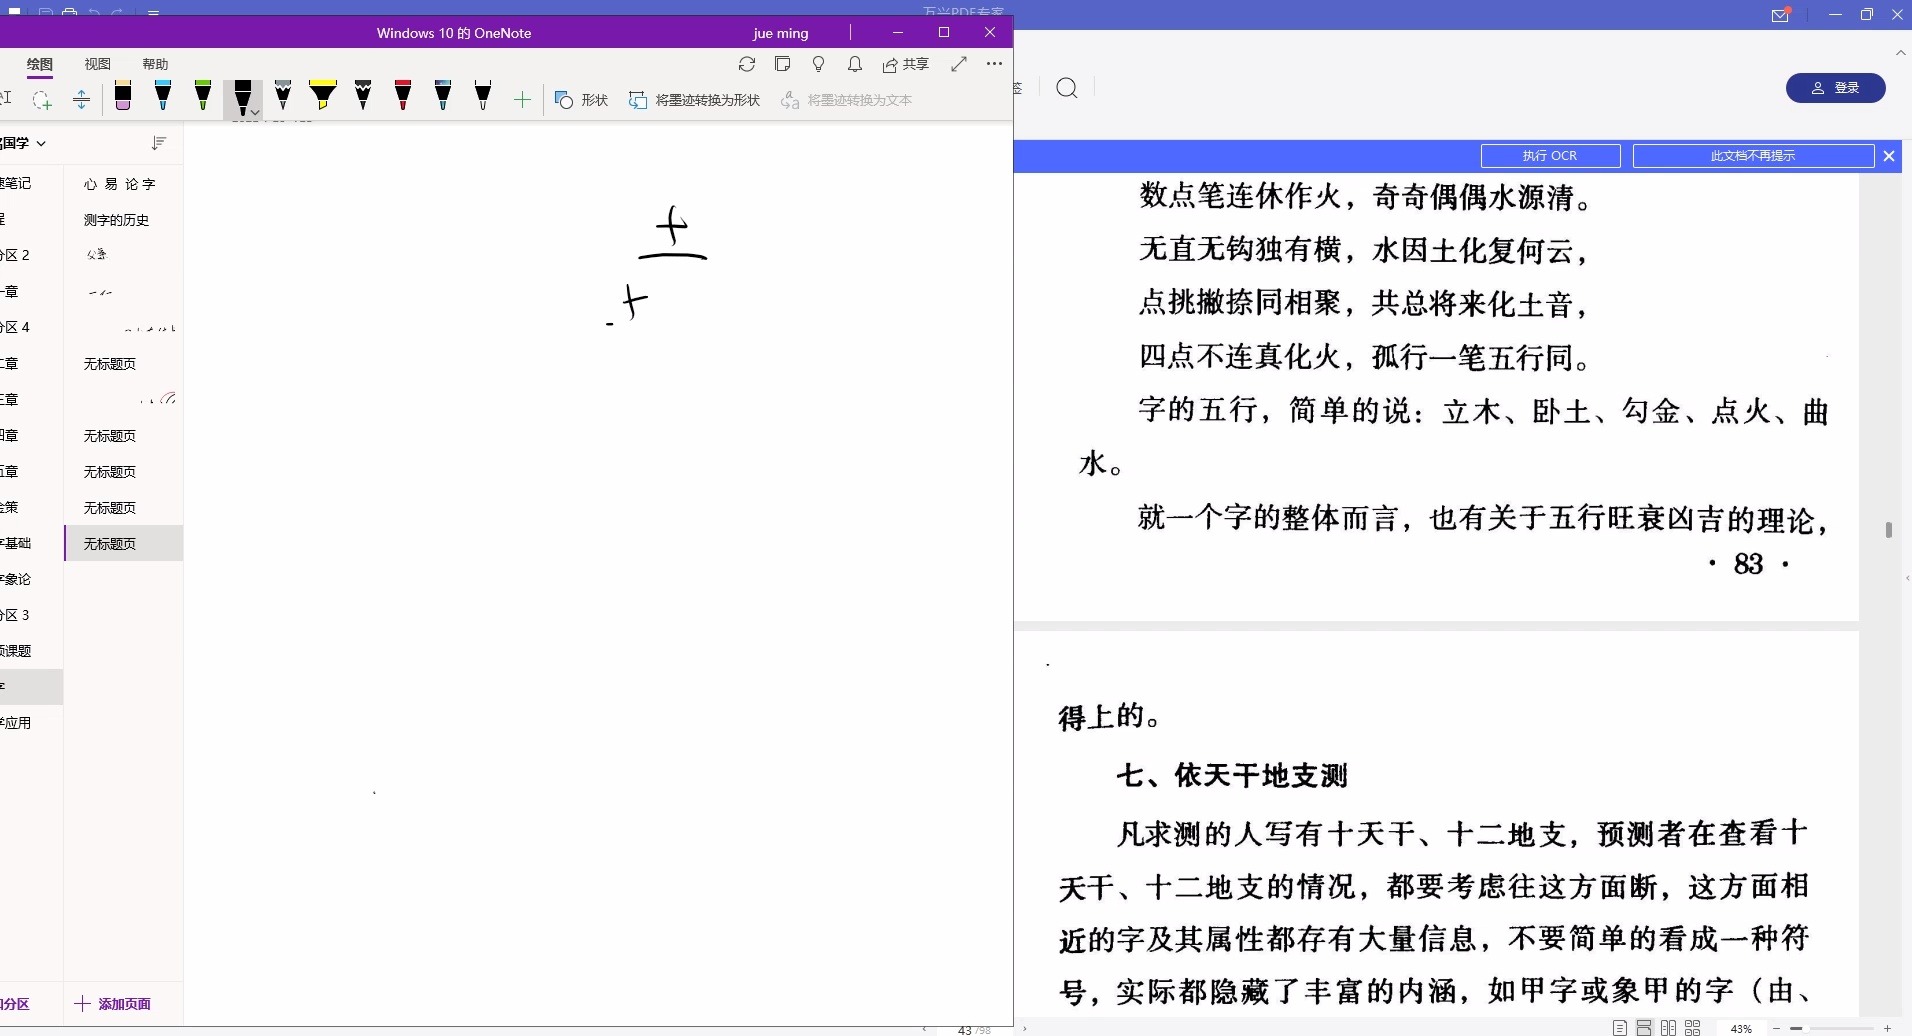Switch to the 绘图 tab
The image size is (1912, 1036).
[x=40, y=64]
